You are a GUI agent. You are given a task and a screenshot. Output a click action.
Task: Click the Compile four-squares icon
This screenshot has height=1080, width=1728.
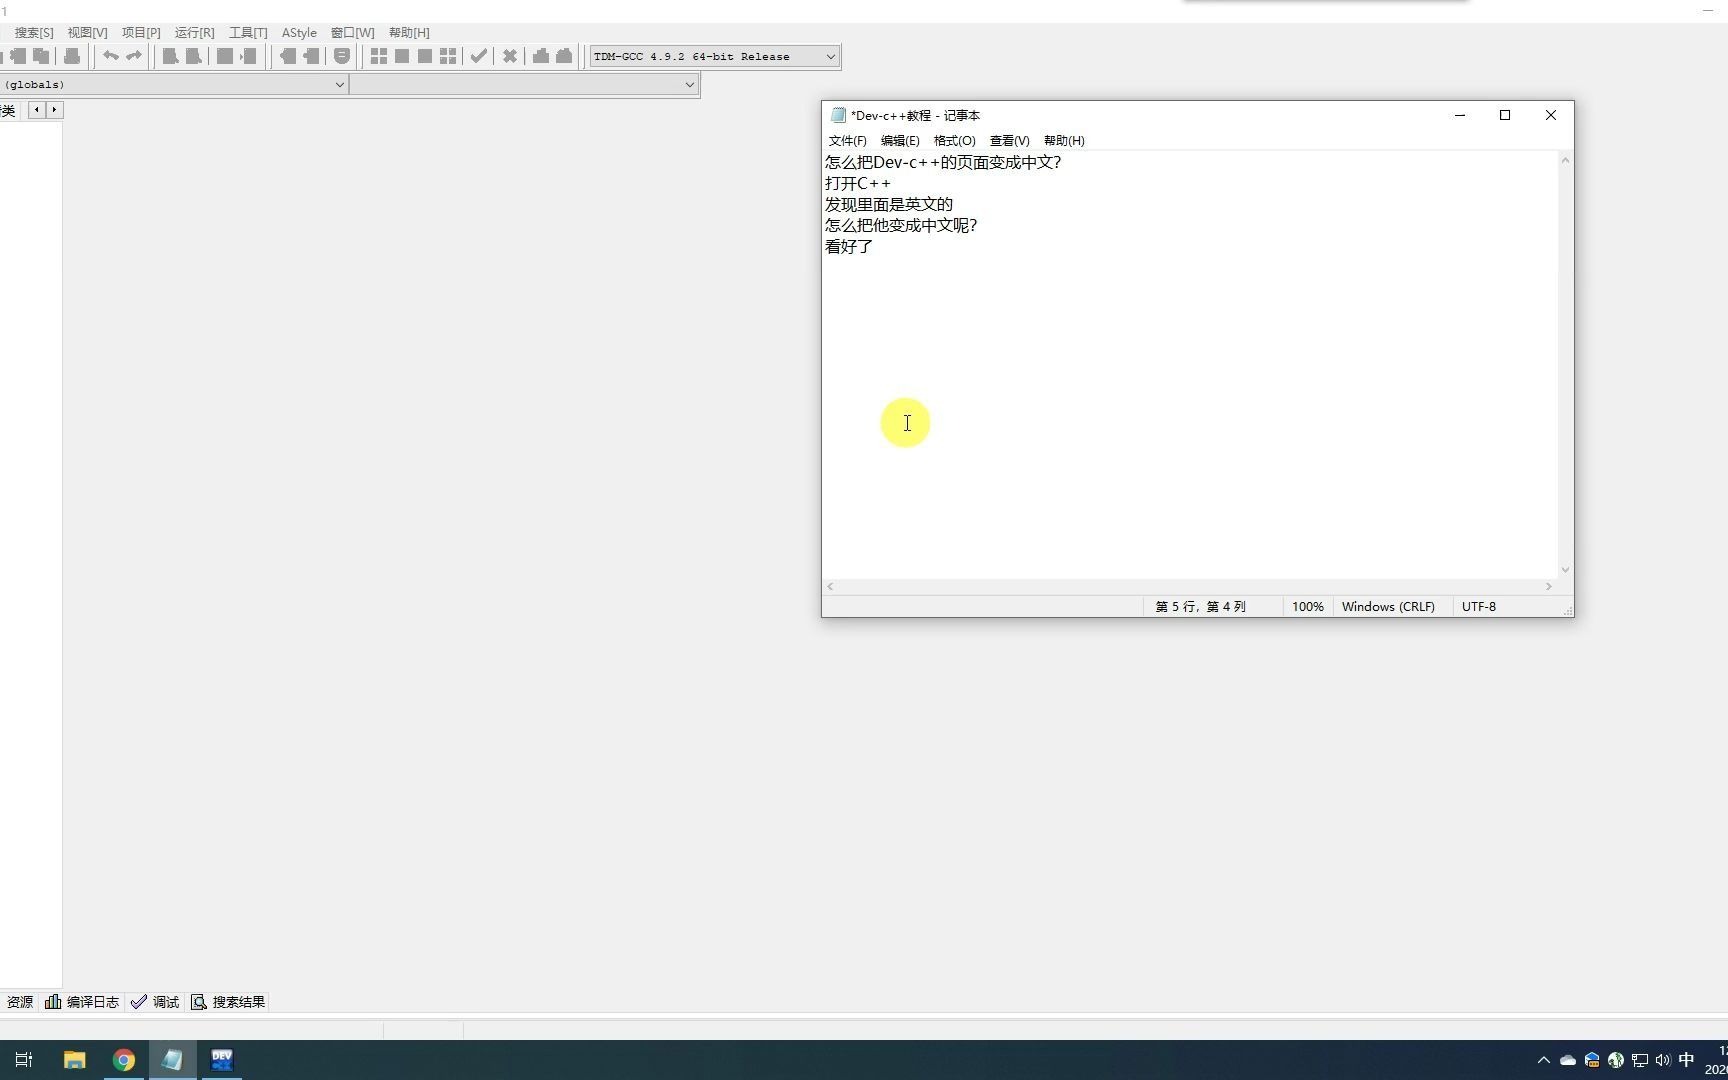[x=379, y=56]
